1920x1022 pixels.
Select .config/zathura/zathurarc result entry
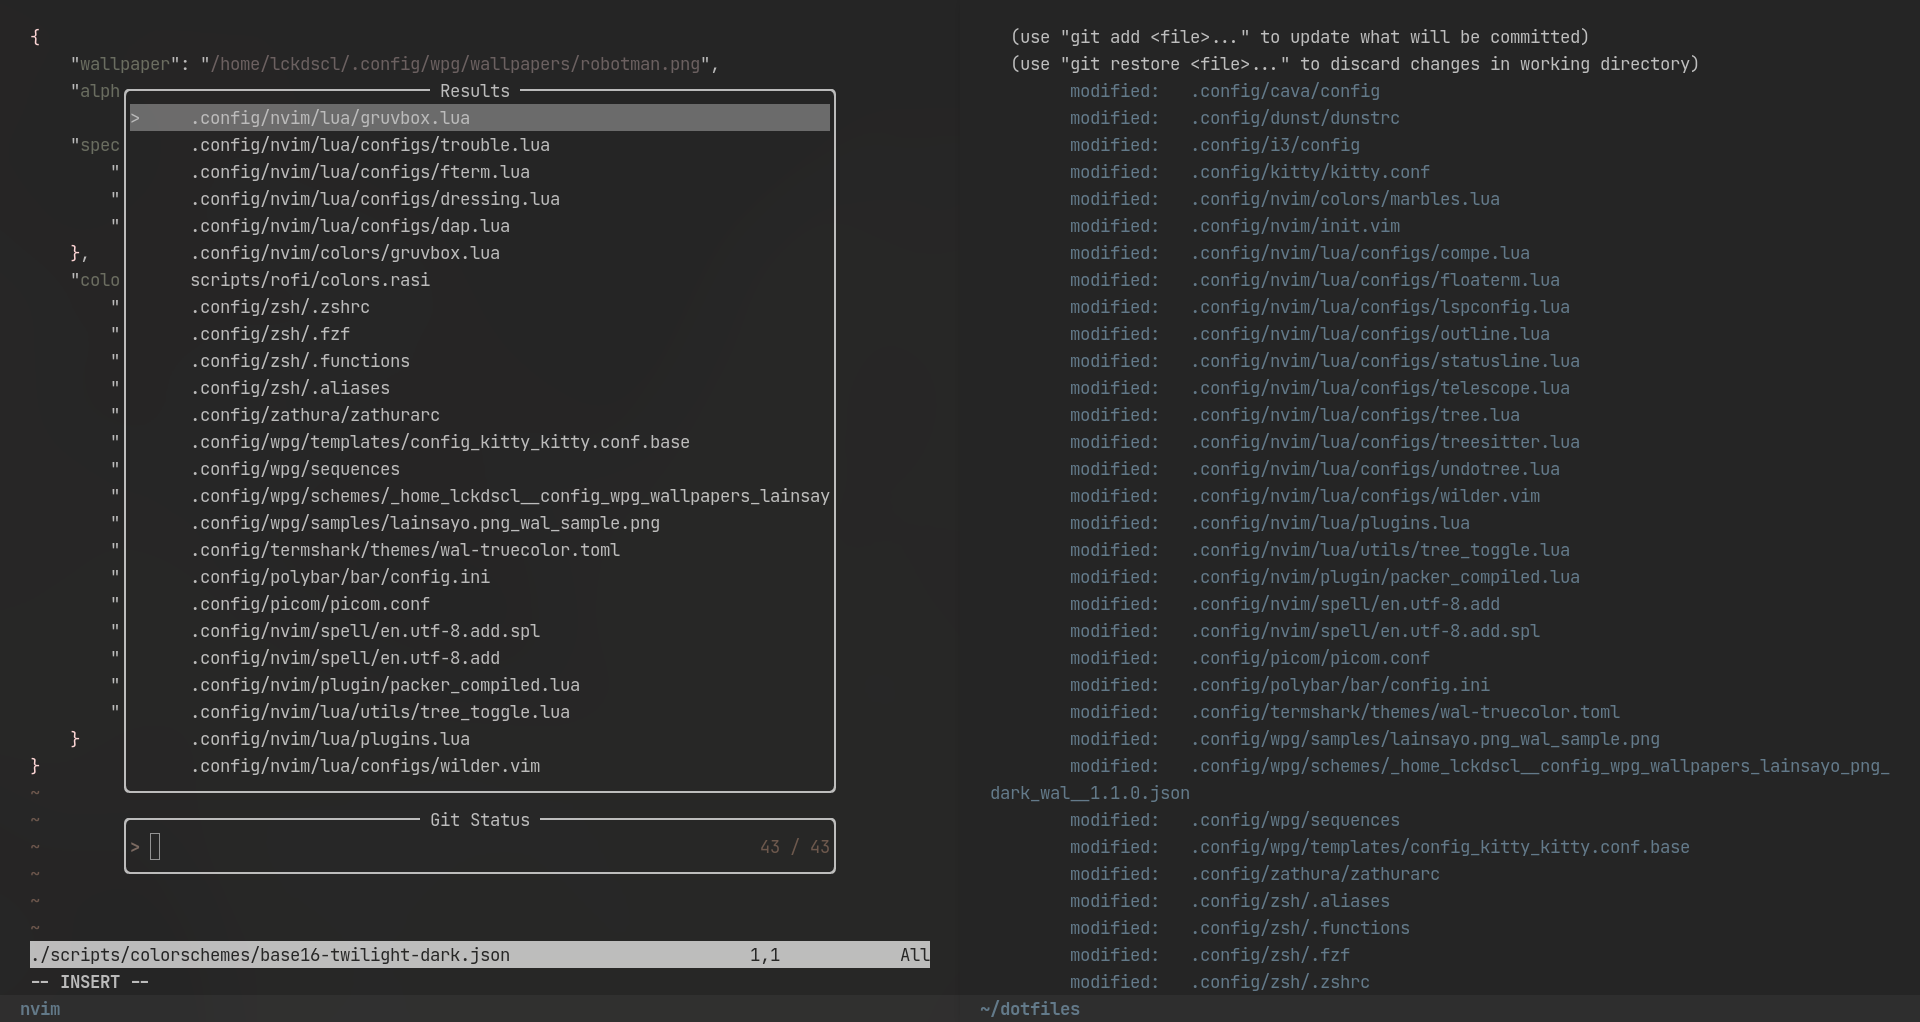tap(315, 415)
